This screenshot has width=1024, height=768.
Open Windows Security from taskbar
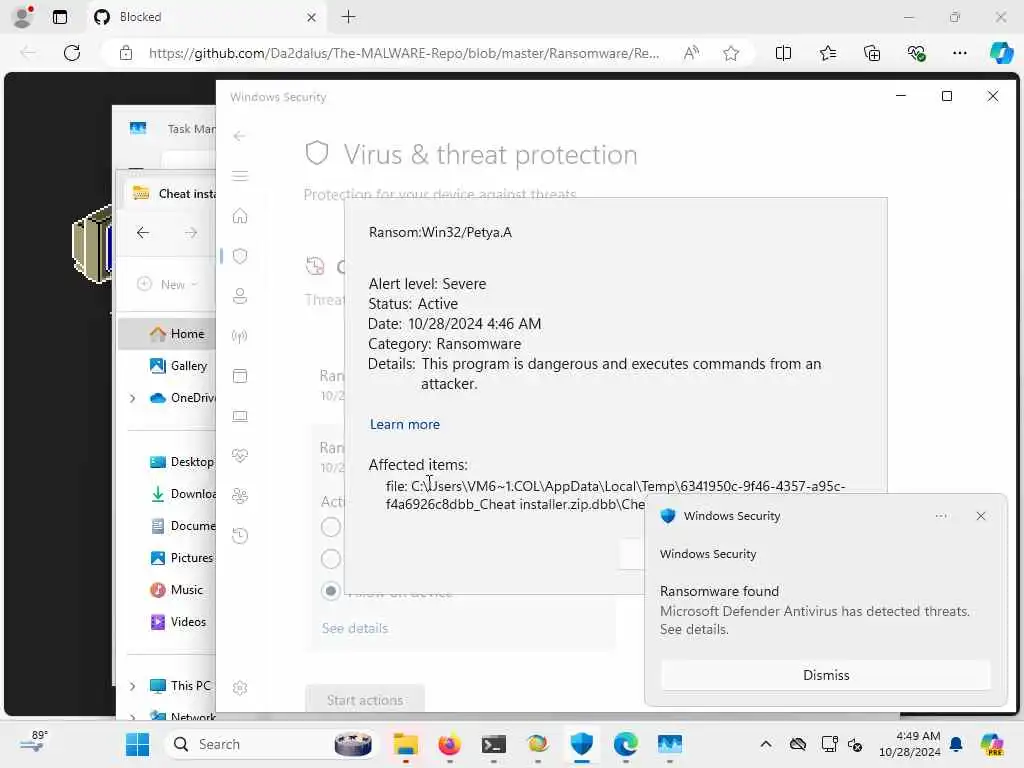tap(581, 744)
